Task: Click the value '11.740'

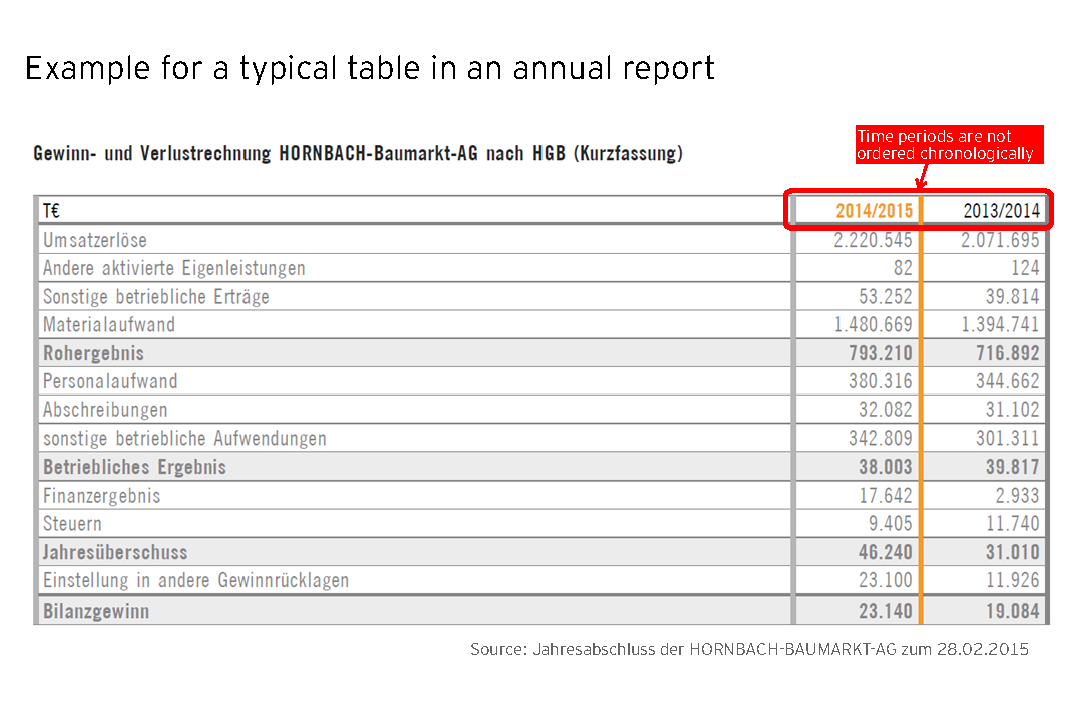Action: coord(1013,524)
